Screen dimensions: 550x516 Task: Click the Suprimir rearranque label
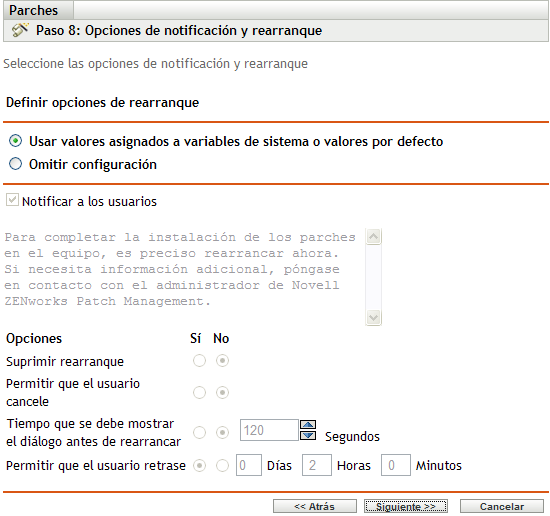pos(65,362)
